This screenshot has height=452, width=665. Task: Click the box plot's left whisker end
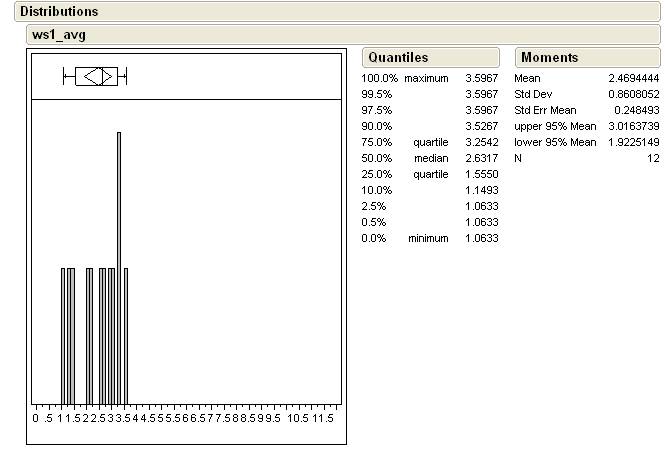pos(64,76)
